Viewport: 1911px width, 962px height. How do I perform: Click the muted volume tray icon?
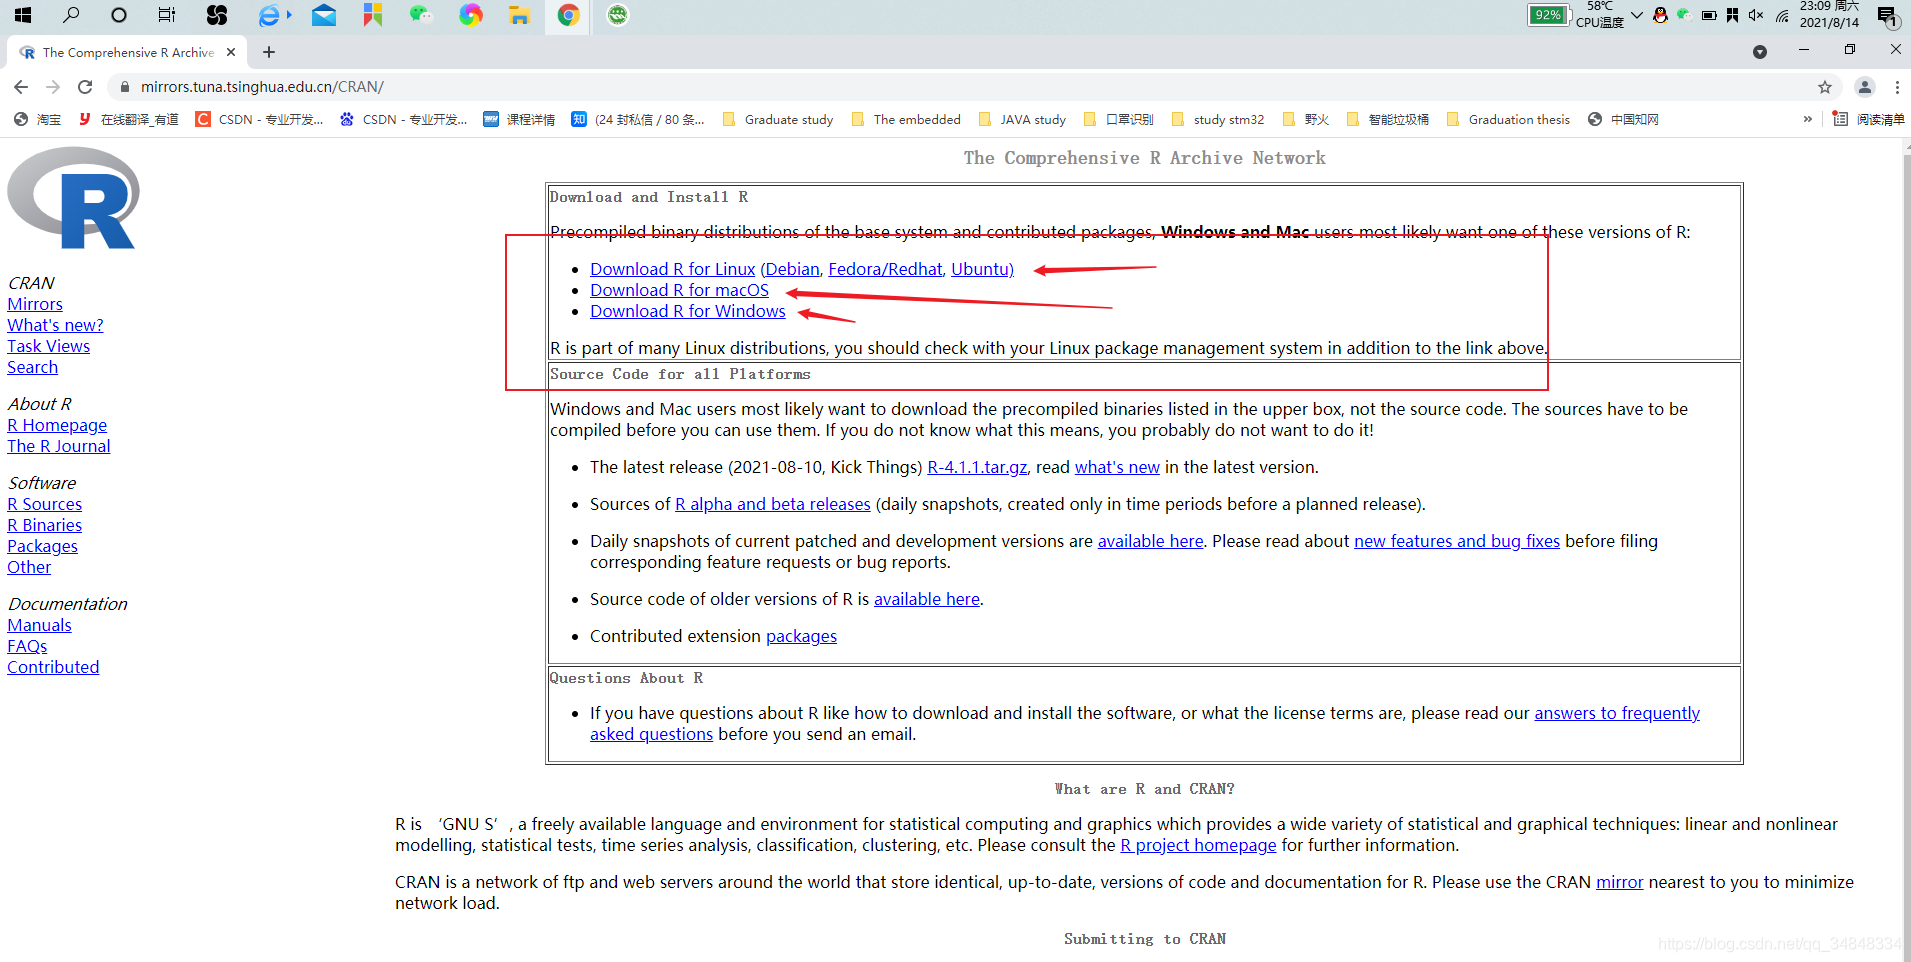(x=1756, y=15)
